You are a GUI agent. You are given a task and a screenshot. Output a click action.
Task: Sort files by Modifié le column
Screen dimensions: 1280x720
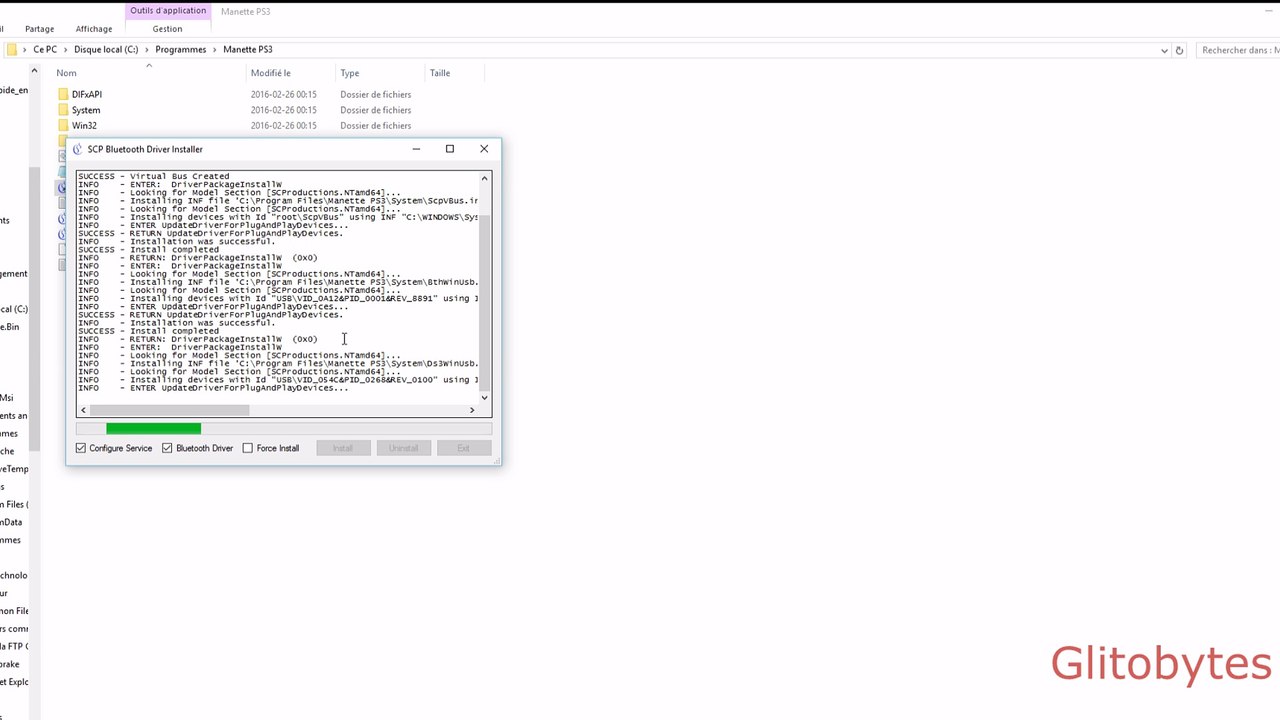click(271, 73)
